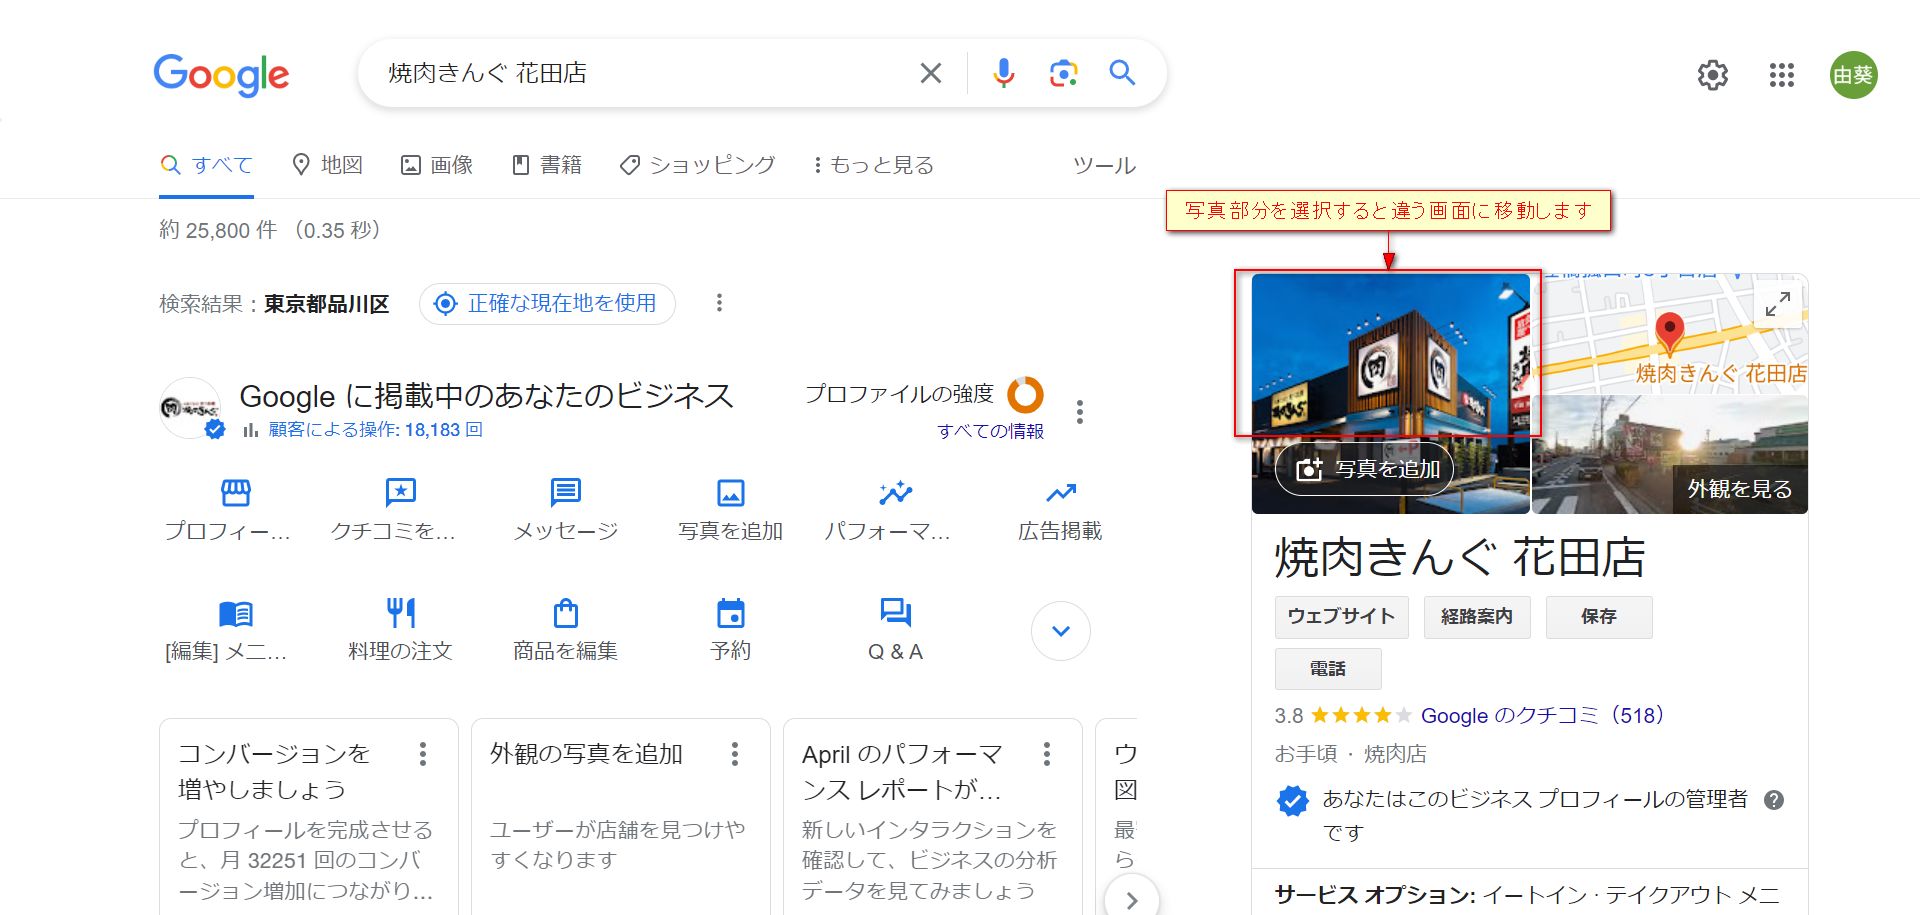Click the 写真を追加 button on the photo
Image resolution: width=1920 pixels, height=915 pixels.
1364,469
